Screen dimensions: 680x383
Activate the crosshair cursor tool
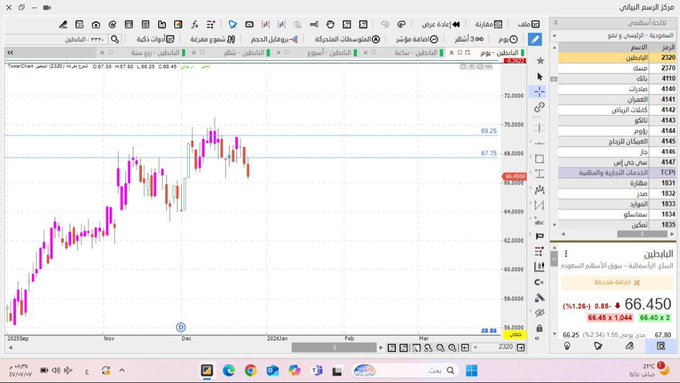pyautogui.click(x=539, y=92)
